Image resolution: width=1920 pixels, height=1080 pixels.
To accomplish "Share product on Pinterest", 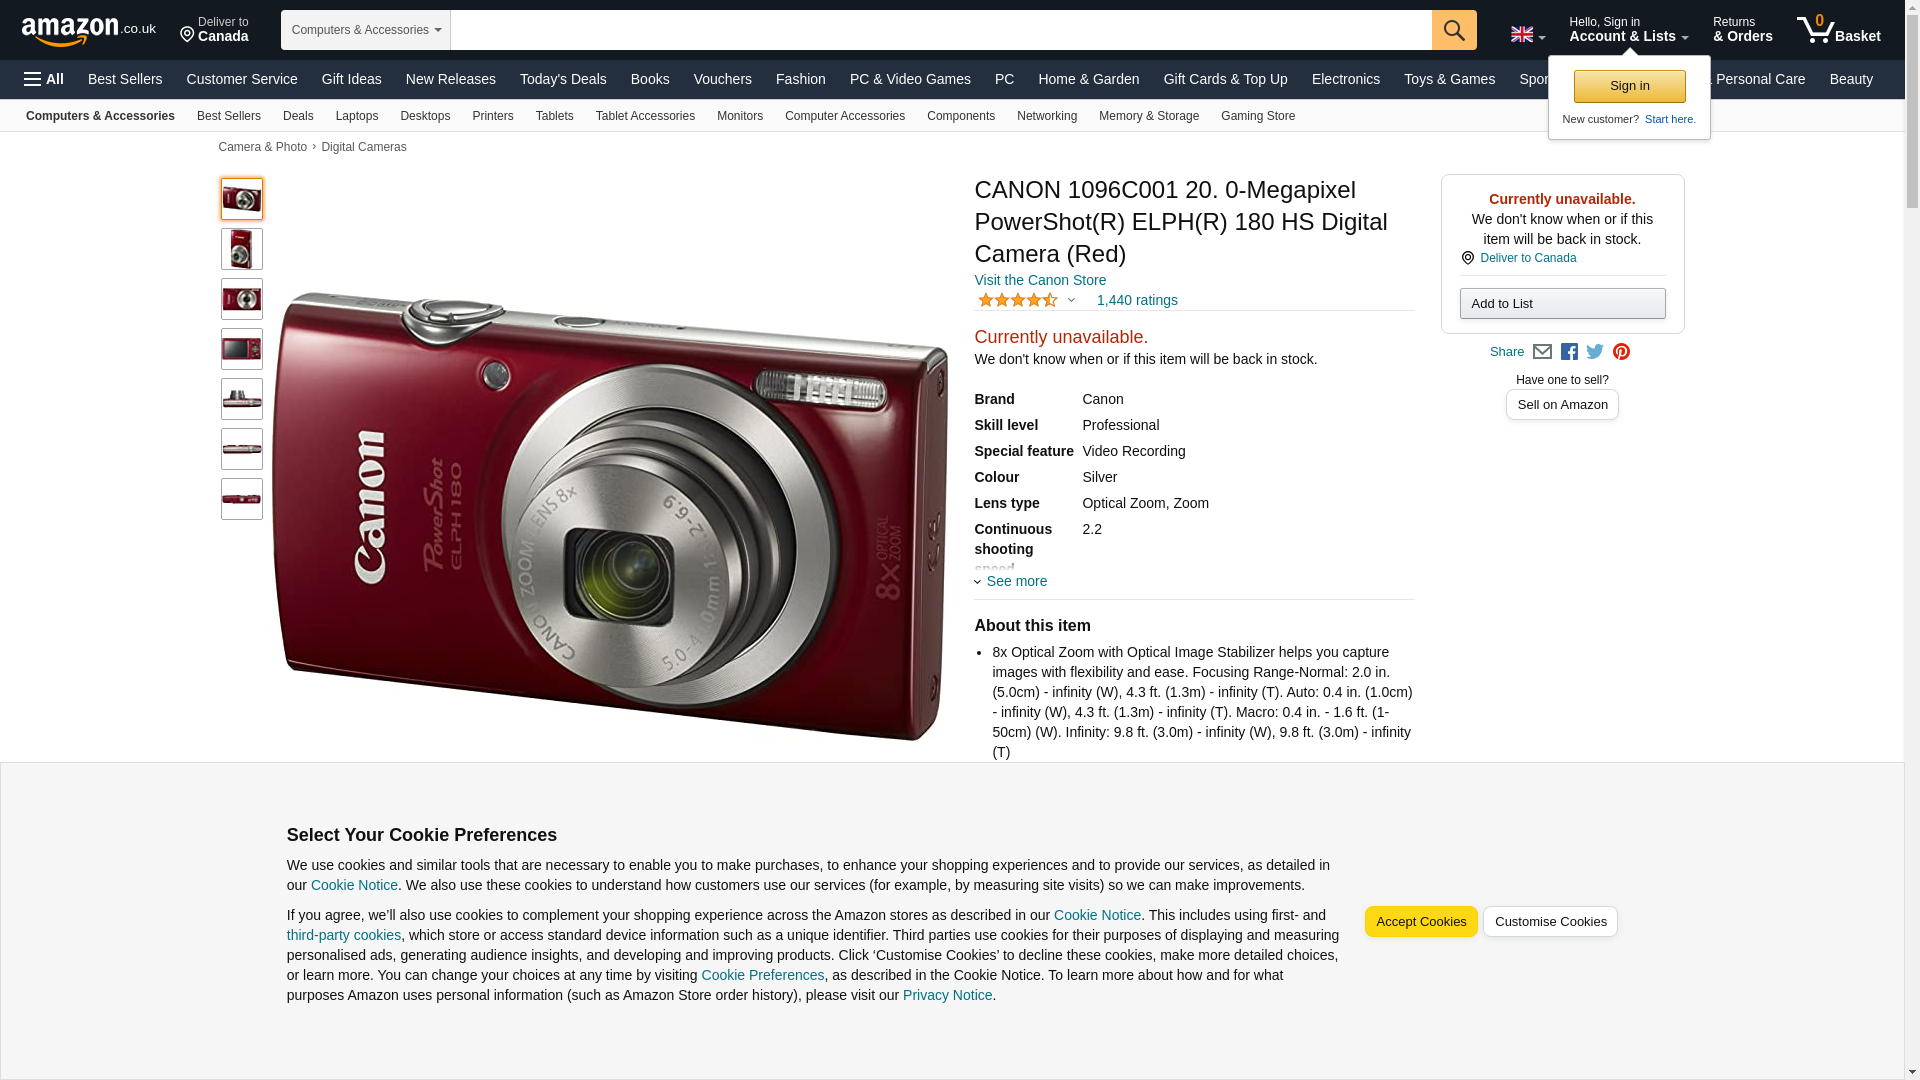I will (x=1621, y=352).
